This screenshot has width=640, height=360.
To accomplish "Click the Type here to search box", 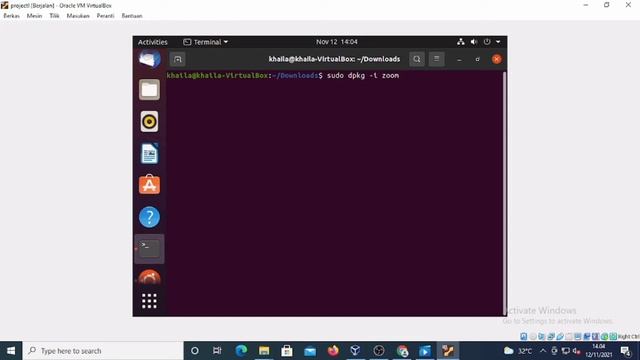I will (103, 351).
